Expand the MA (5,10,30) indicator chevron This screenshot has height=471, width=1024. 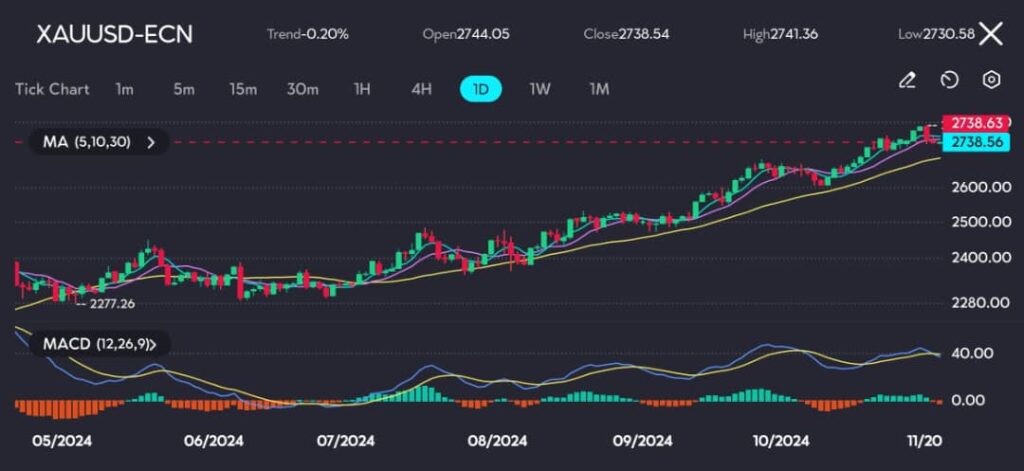(151, 142)
